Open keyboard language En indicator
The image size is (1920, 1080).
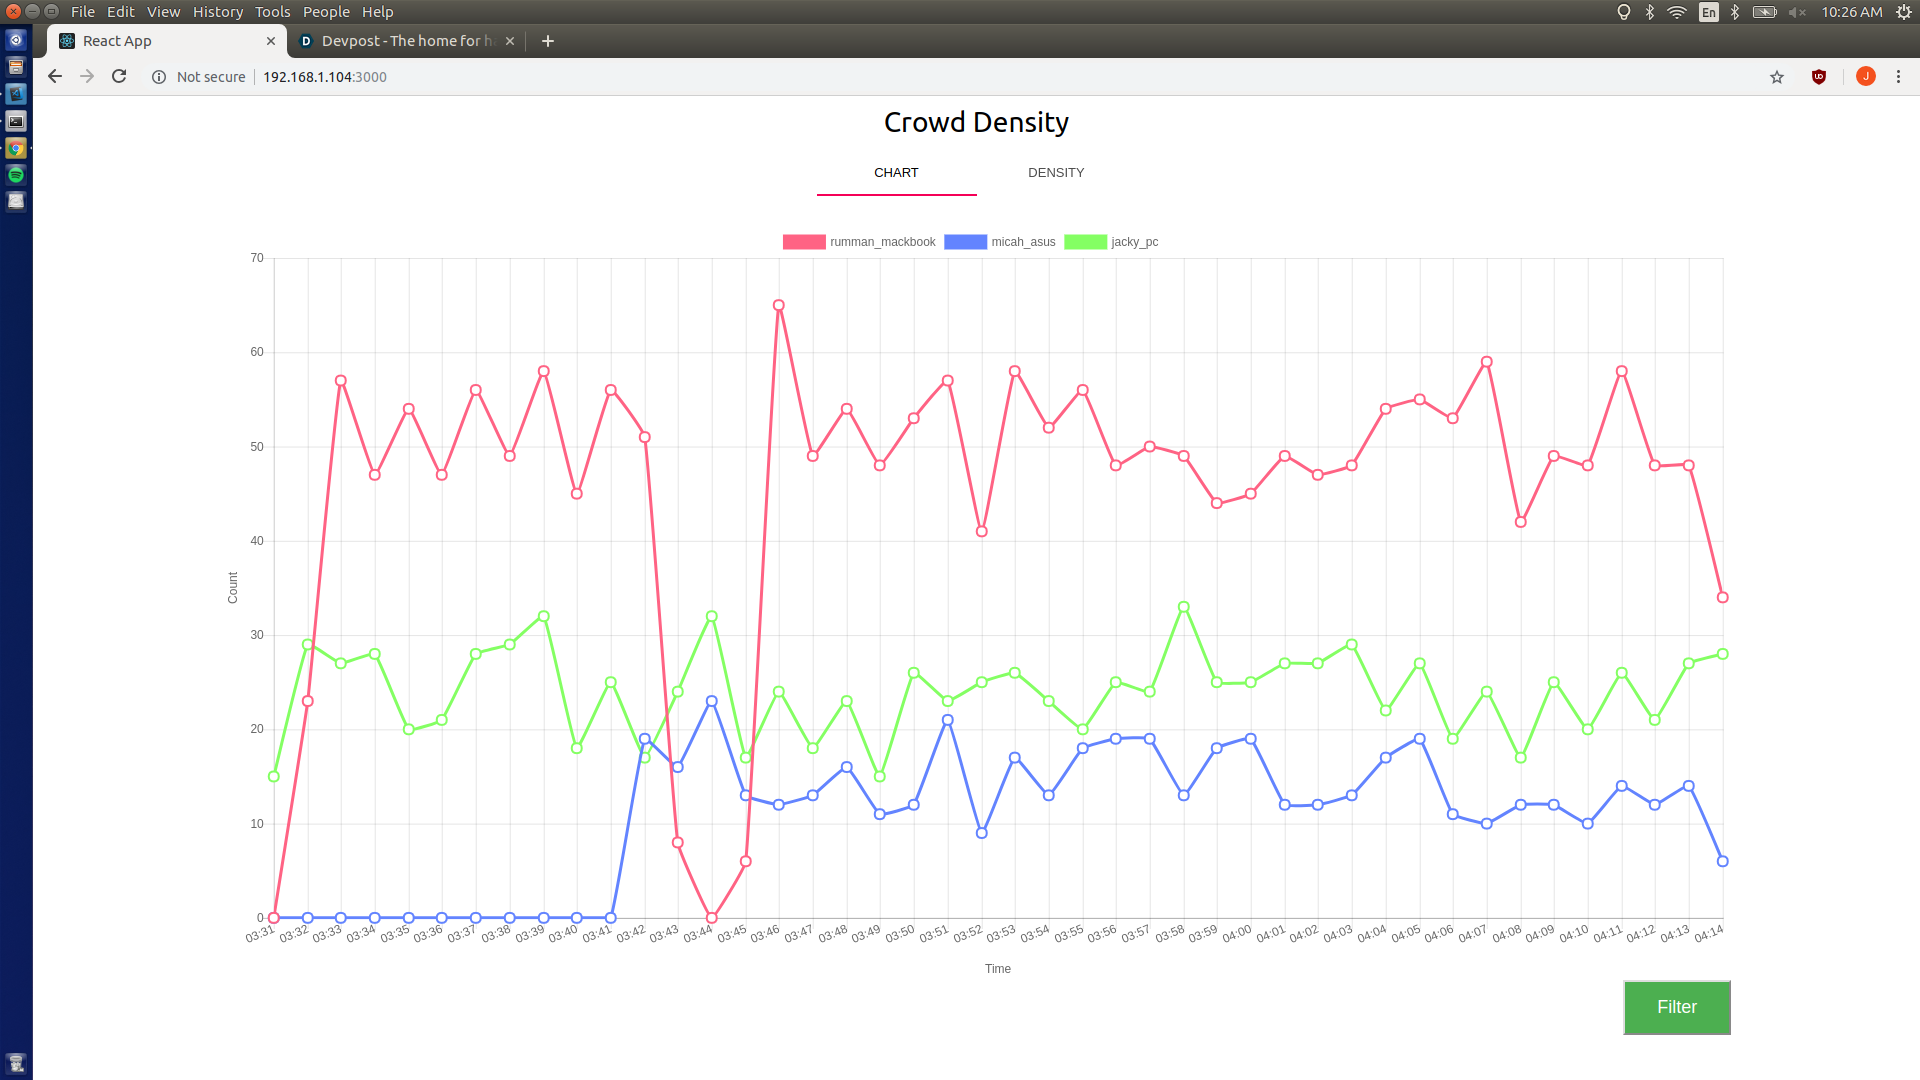tap(1708, 12)
